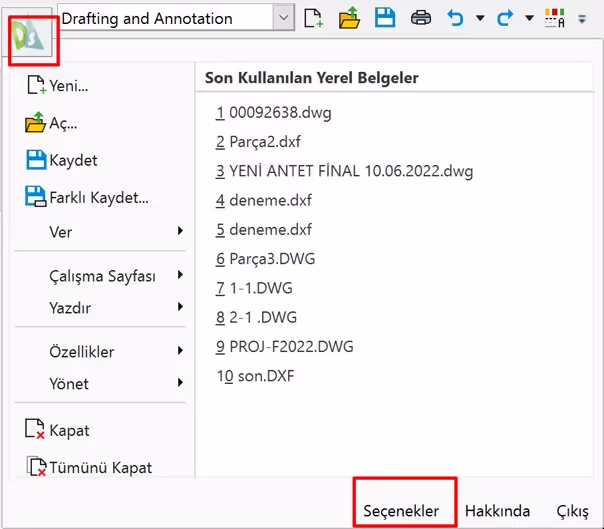Expand the Yazdır submenu
Screen dimensions: 604x529
[100, 308]
